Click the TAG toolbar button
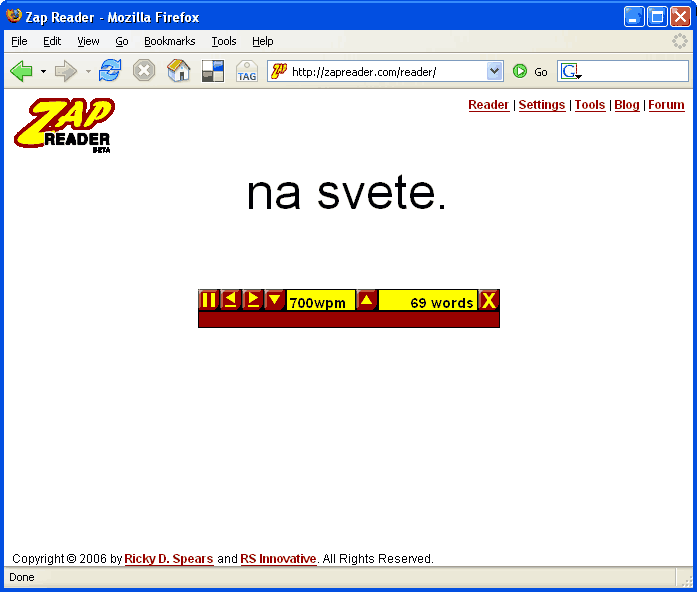Image resolution: width=697 pixels, height=592 pixels. (x=247, y=71)
